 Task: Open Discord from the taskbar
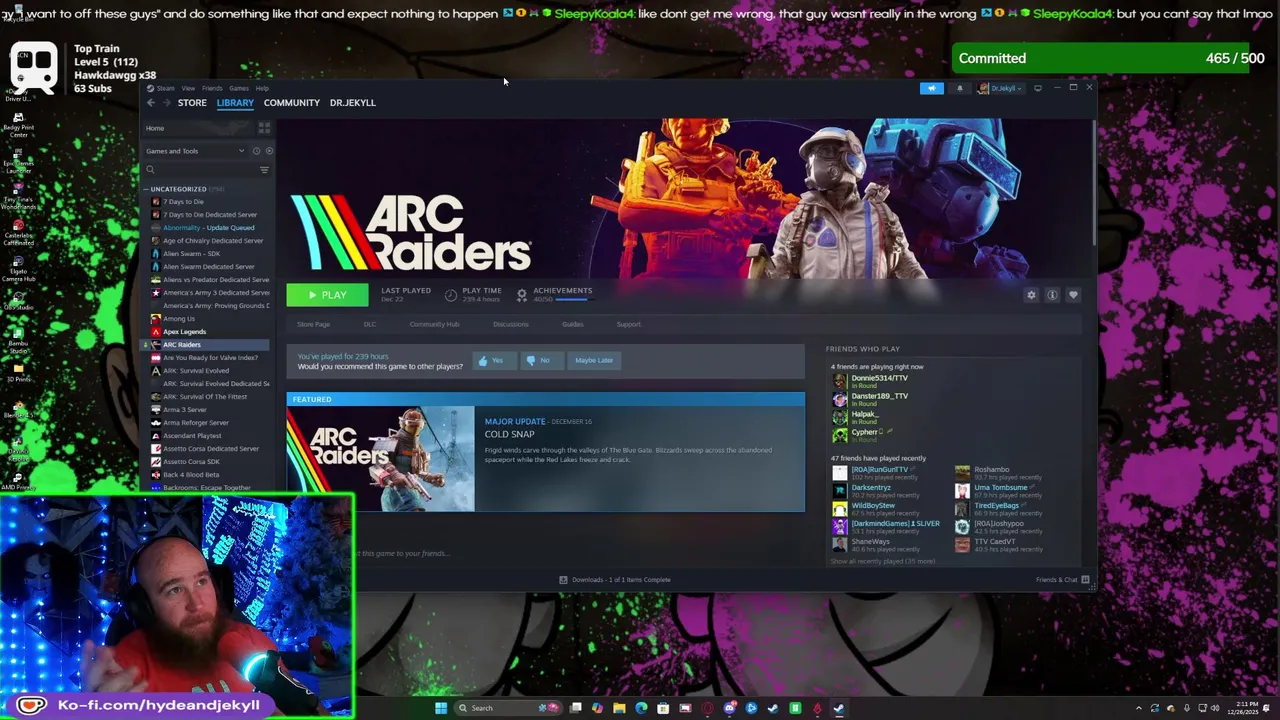729,708
